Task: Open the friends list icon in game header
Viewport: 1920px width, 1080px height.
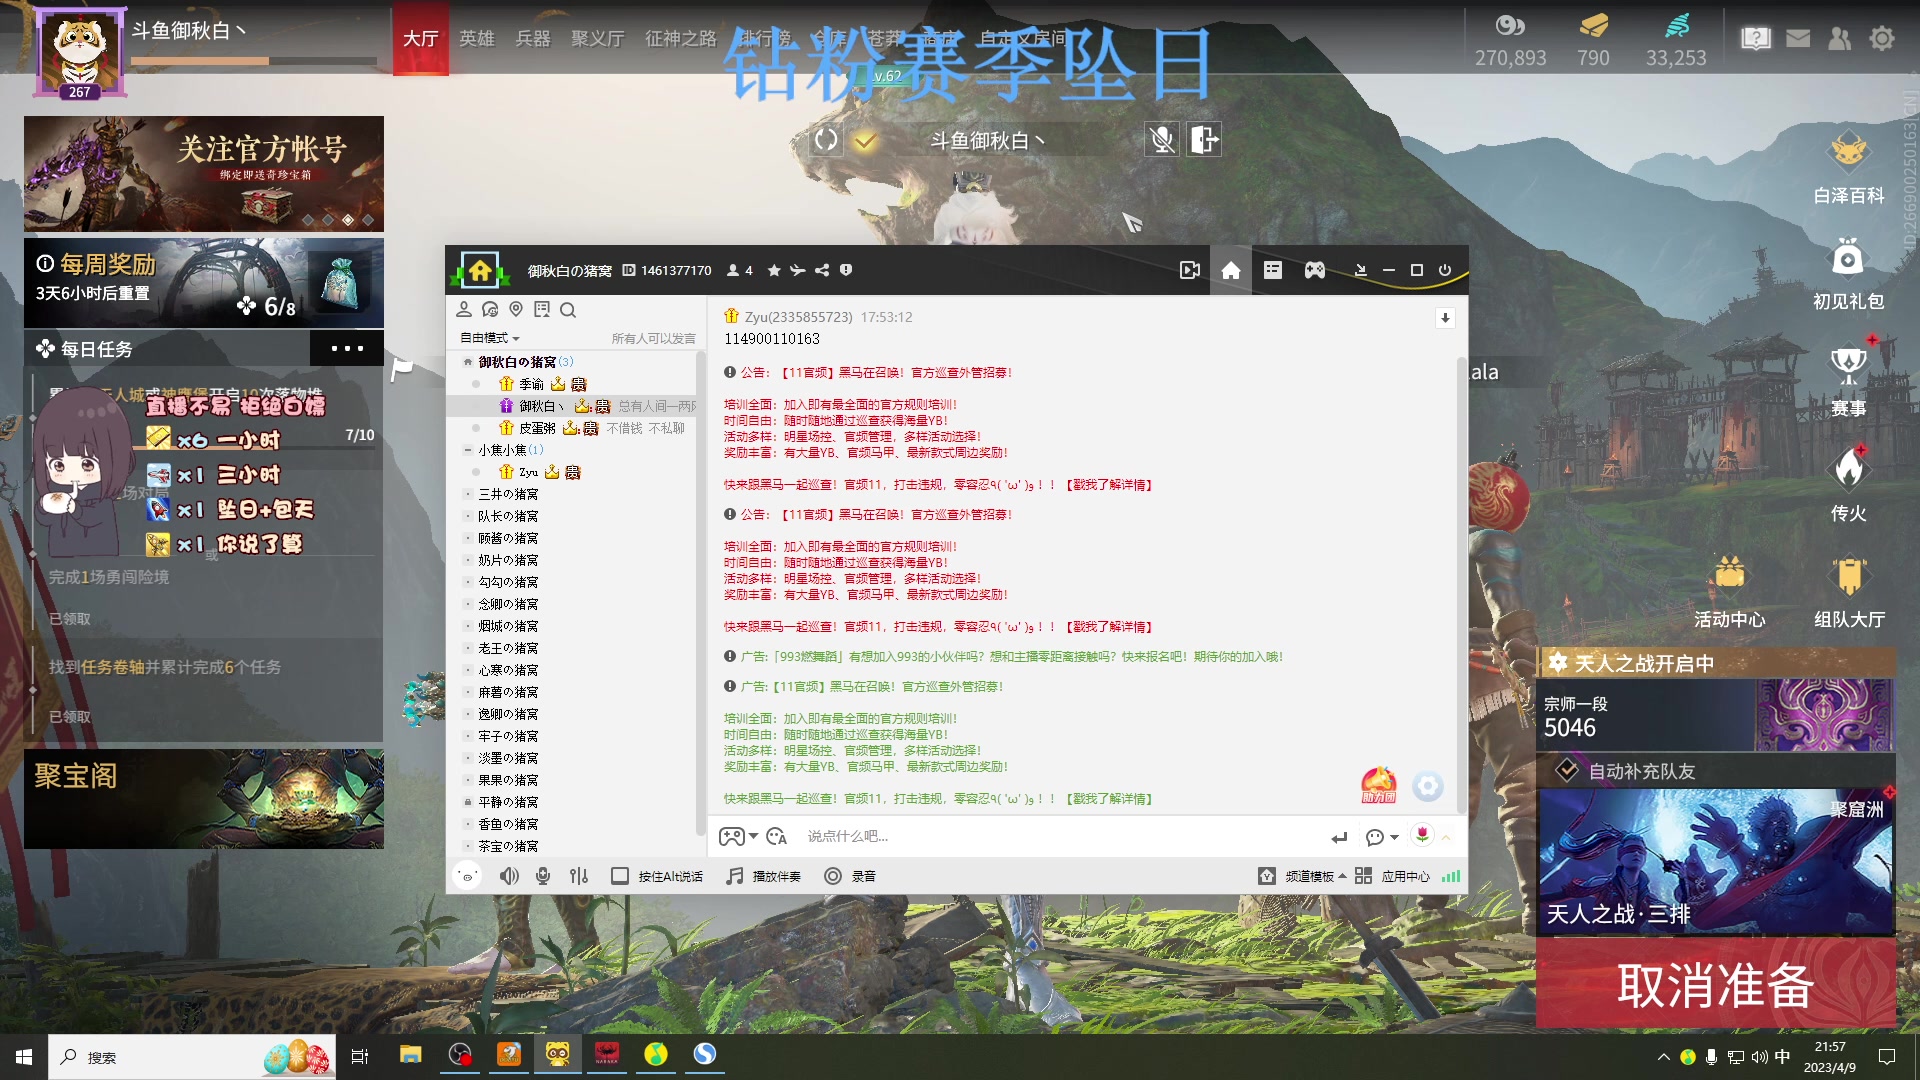Action: (x=1839, y=38)
